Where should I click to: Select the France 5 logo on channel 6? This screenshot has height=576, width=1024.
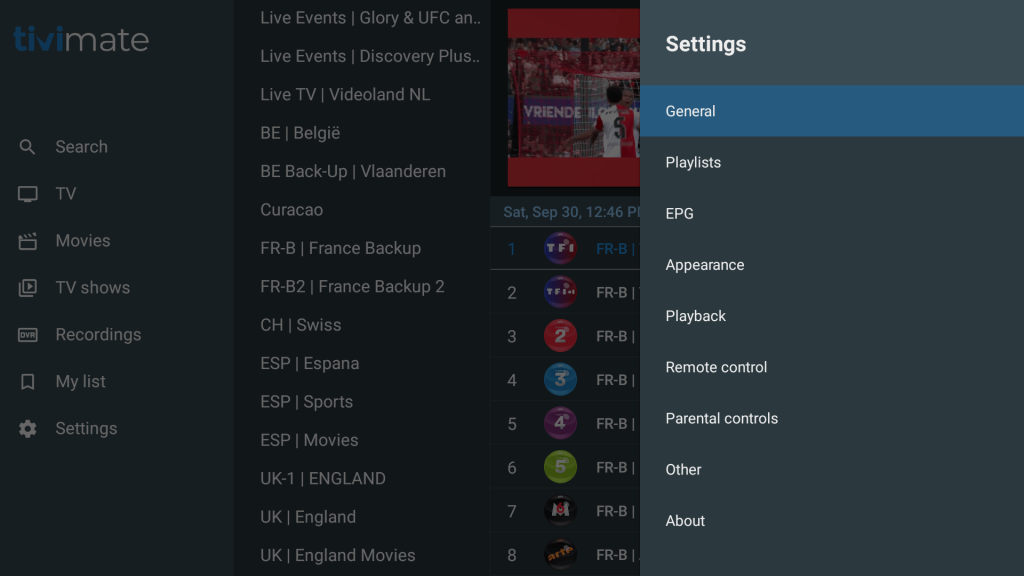tap(560, 467)
